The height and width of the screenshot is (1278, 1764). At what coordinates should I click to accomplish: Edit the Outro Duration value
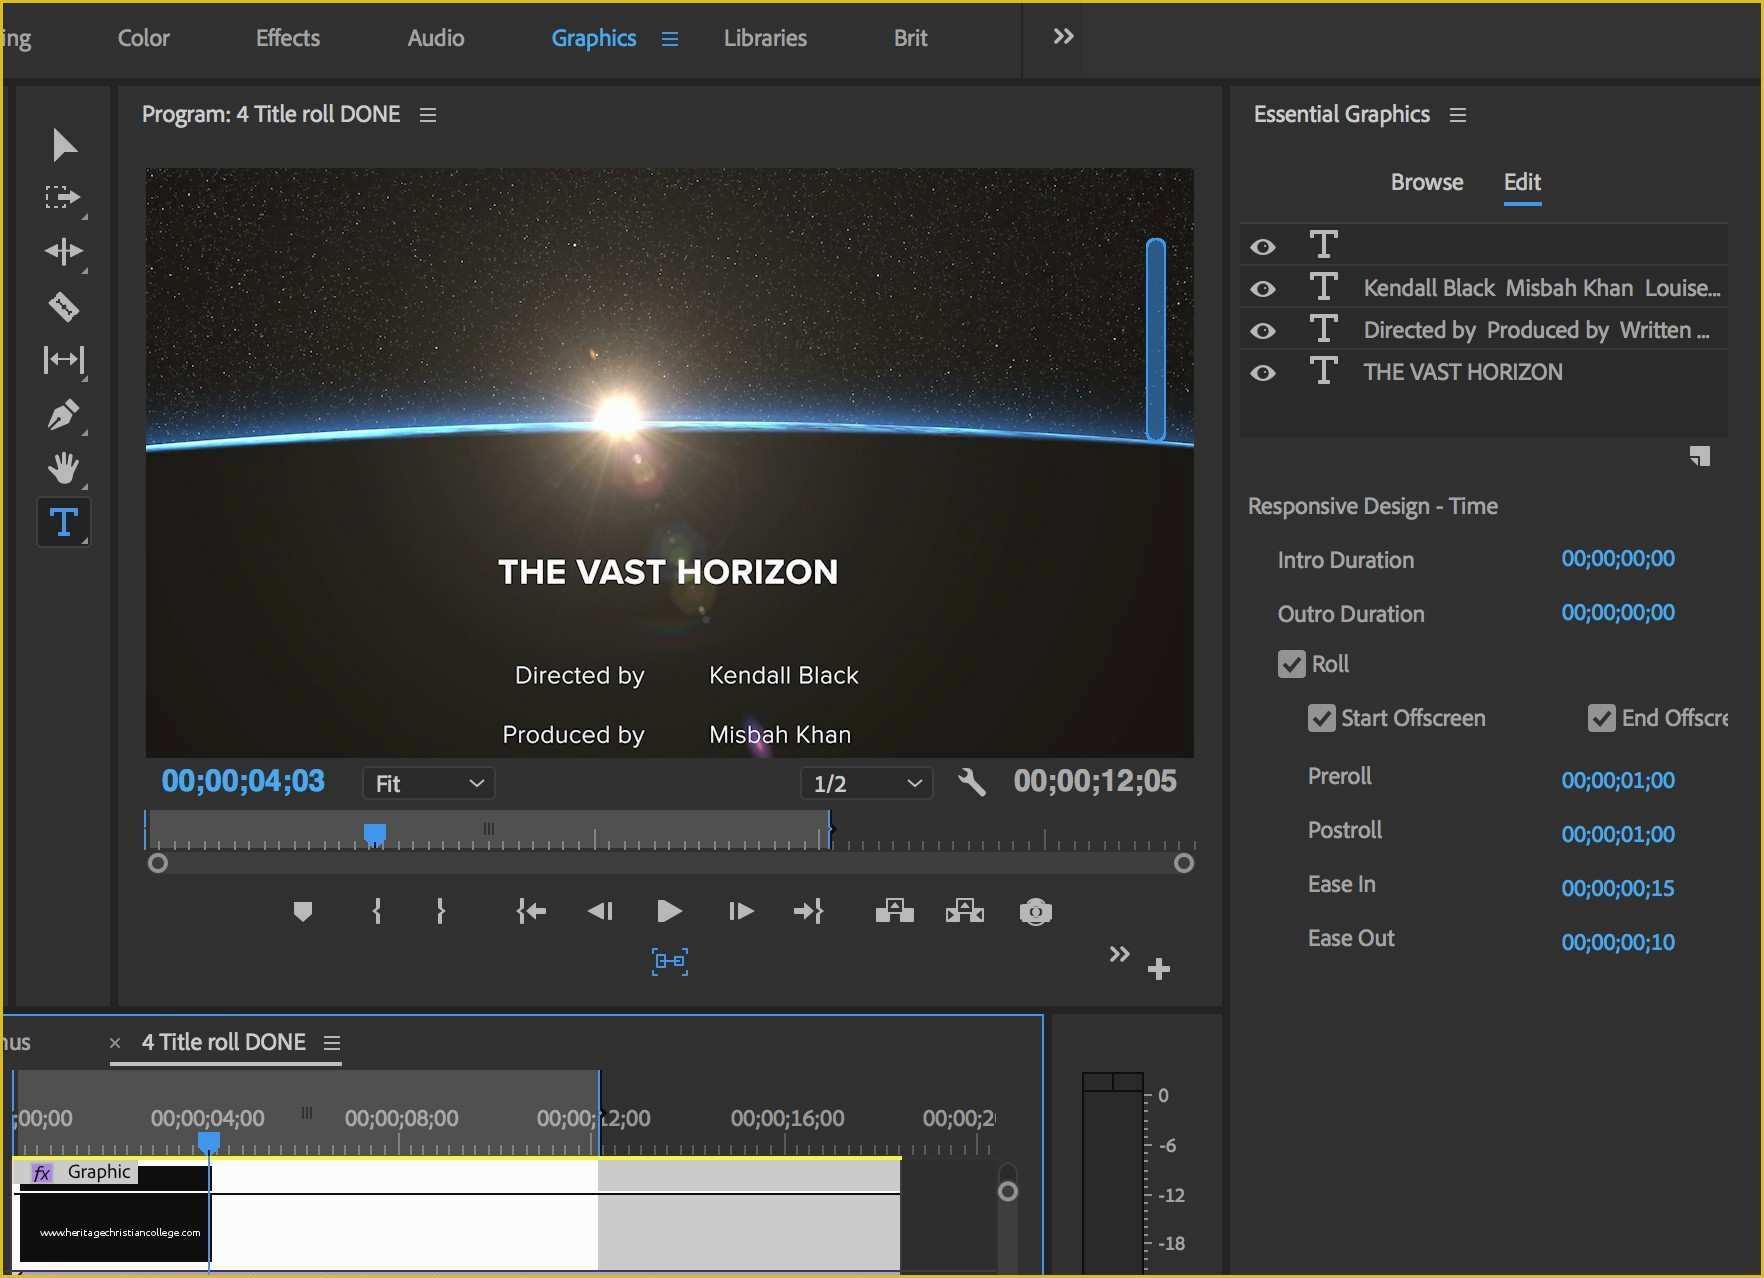(x=1618, y=613)
